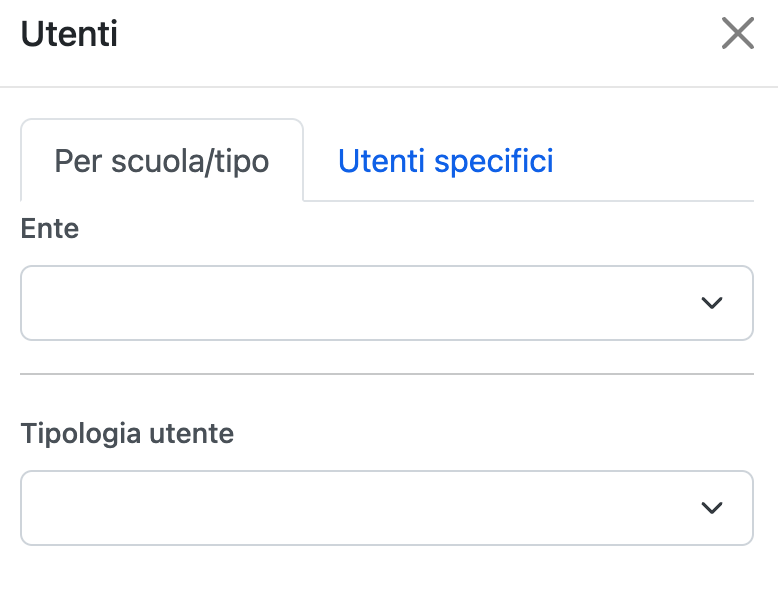Expand the Ente combo box list
Screen dimensions: 778x614
point(386,303)
